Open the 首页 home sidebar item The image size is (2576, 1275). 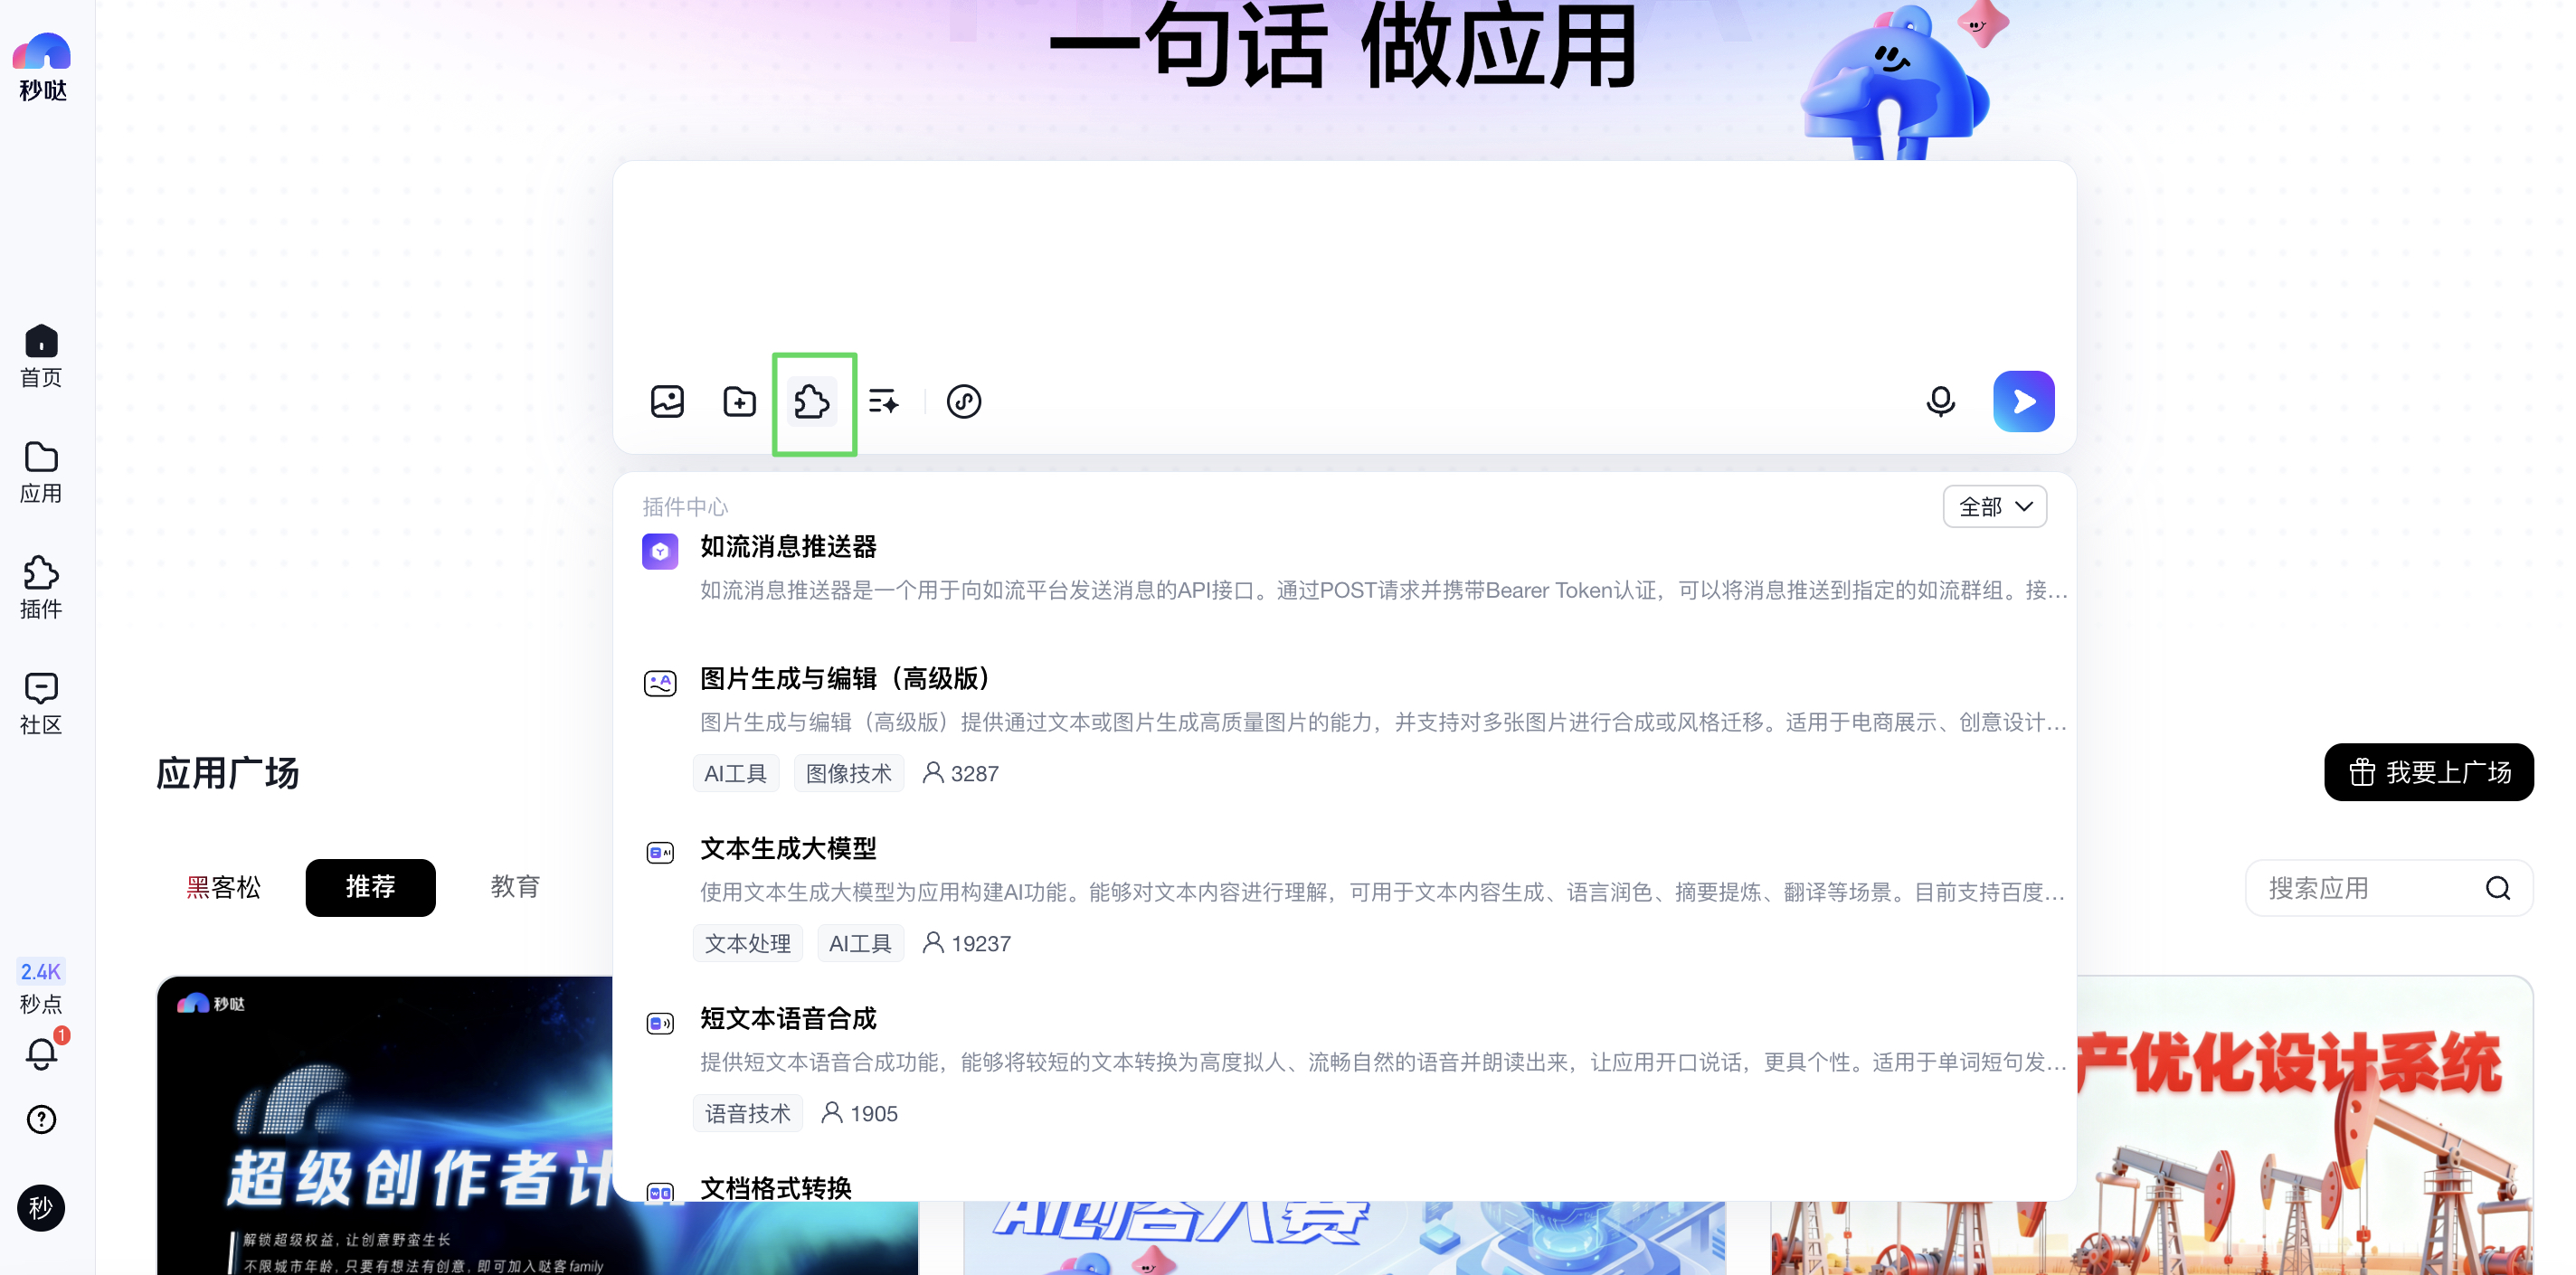coord(41,355)
